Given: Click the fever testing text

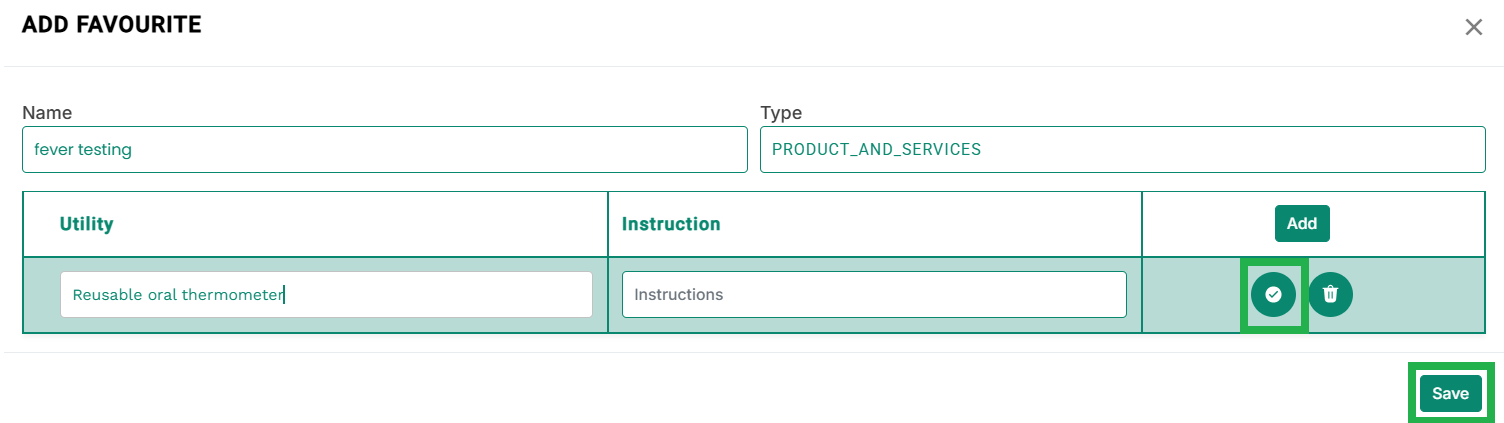Looking at the screenshot, I should pyautogui.click(x=83, y=150).
